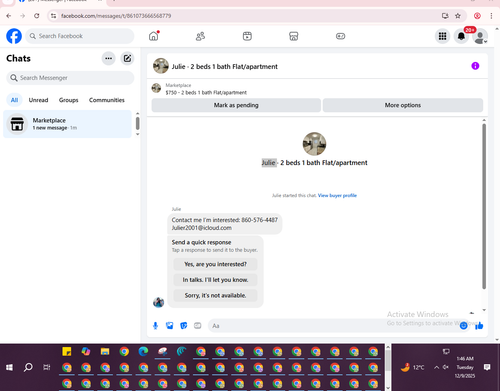Select the Communities chats filter
The width and height of the screenshot is (500, 391).
(107, 100)
